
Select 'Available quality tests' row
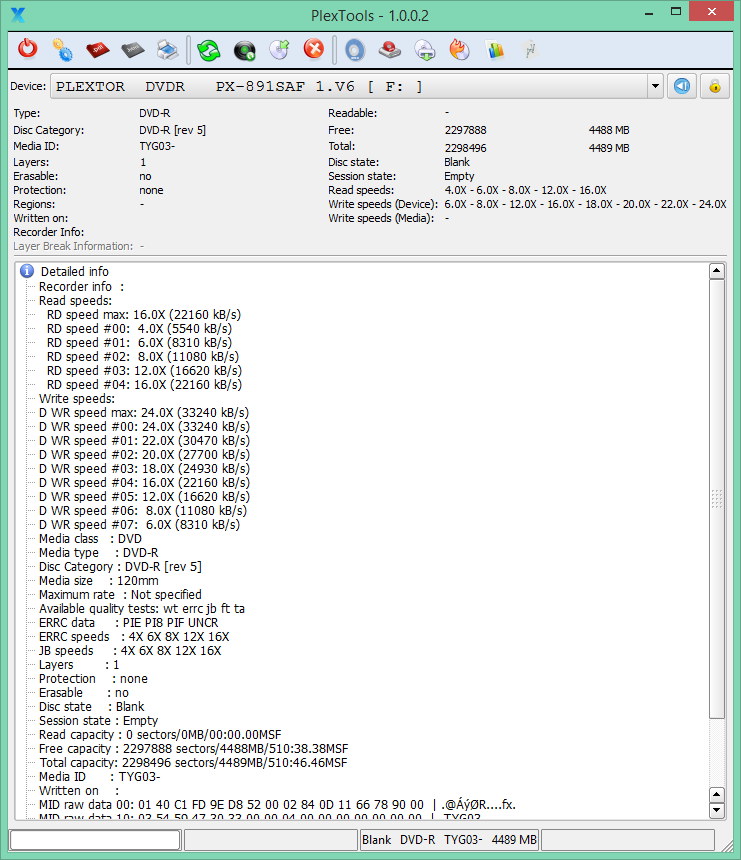coord(142,609)
